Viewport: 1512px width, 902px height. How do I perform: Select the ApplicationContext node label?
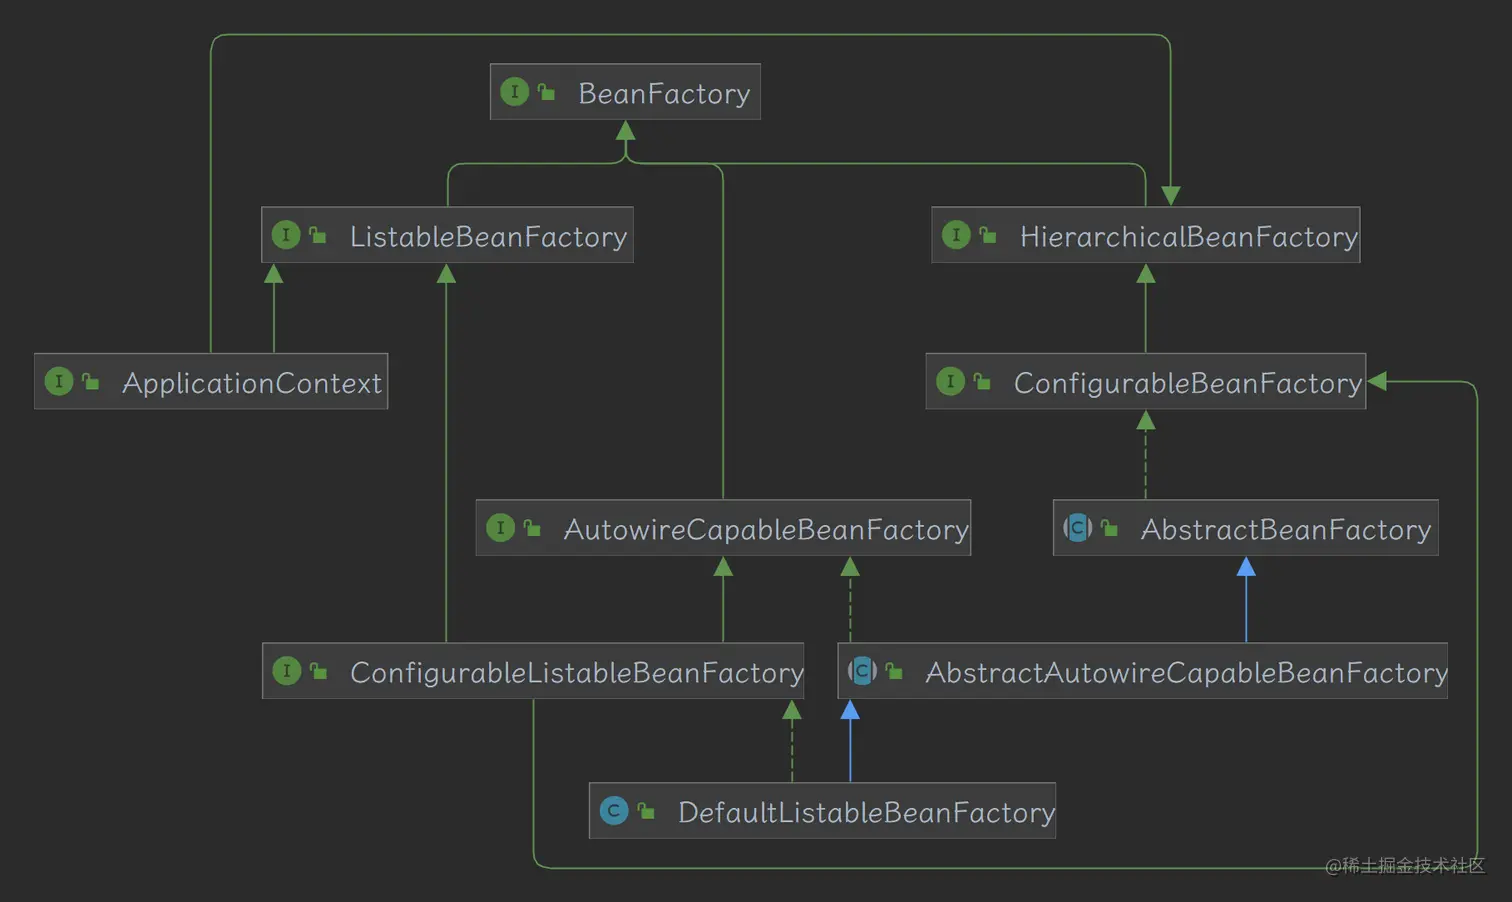(x=252, y=383)
